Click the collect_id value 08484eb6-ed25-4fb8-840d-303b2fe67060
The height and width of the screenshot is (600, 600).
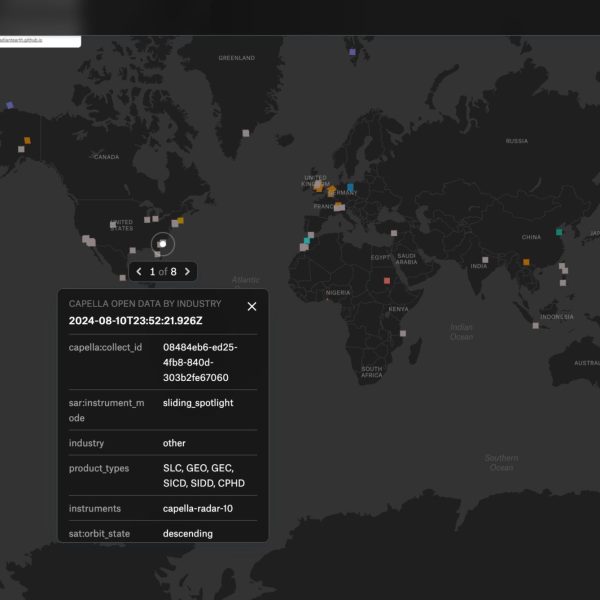[200, 362]
